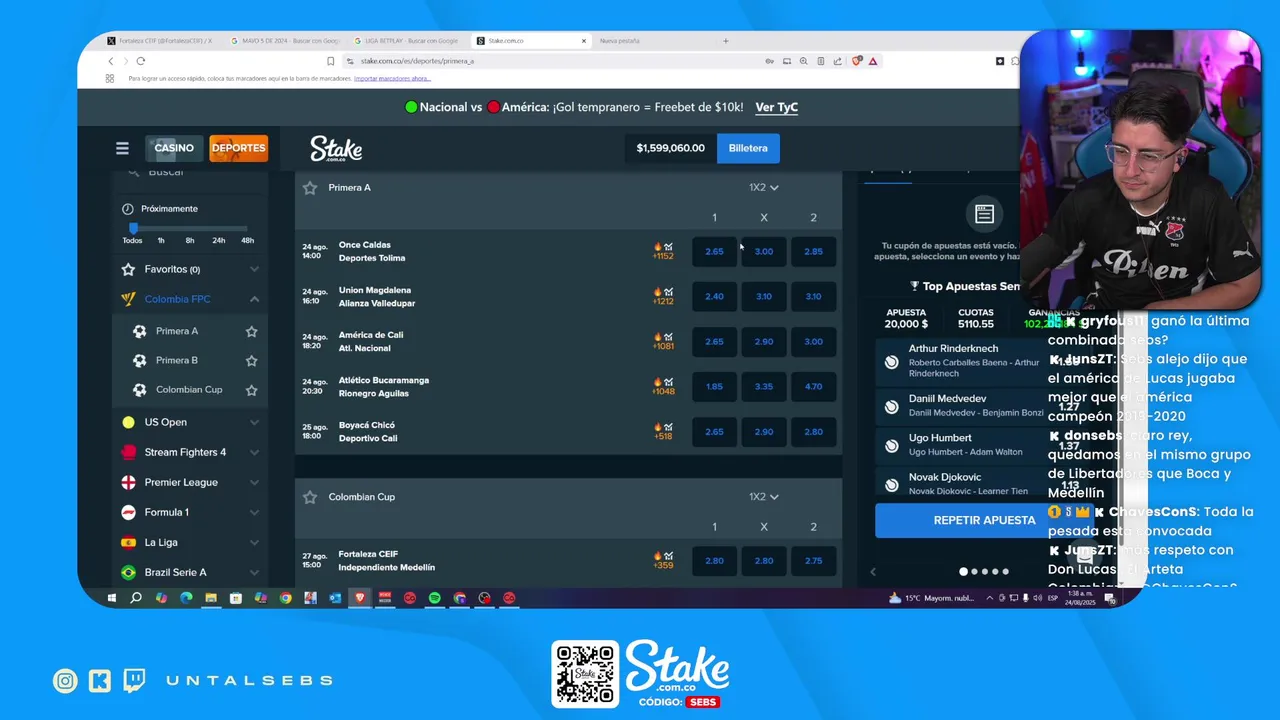Switch to the DEPORTES tab
This screenshot has height=720, width=1280.
pos(238,148)
